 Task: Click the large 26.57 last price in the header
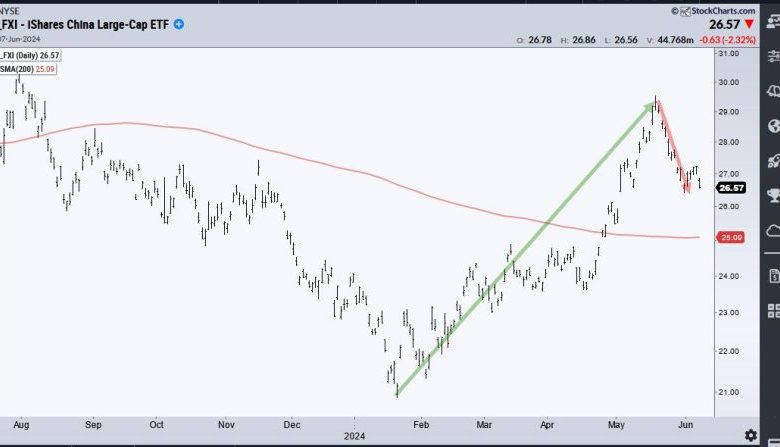click(x=725, y=24)
